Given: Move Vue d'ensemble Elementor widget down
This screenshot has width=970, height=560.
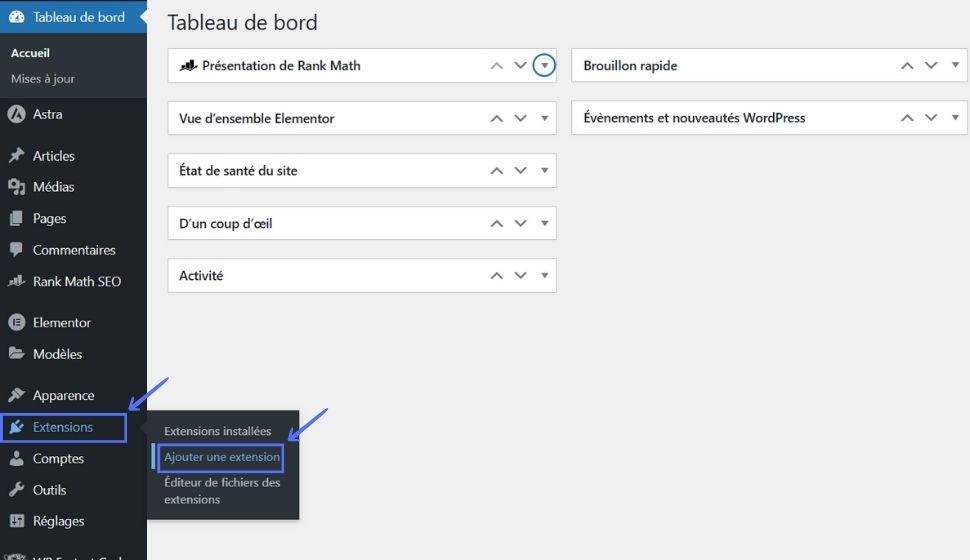Looking at the screenshot, I should 520,118.
